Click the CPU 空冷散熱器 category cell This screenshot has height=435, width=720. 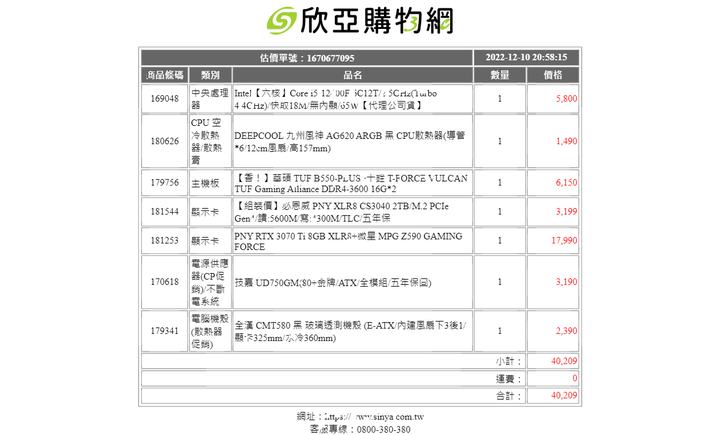coord(210,141)
